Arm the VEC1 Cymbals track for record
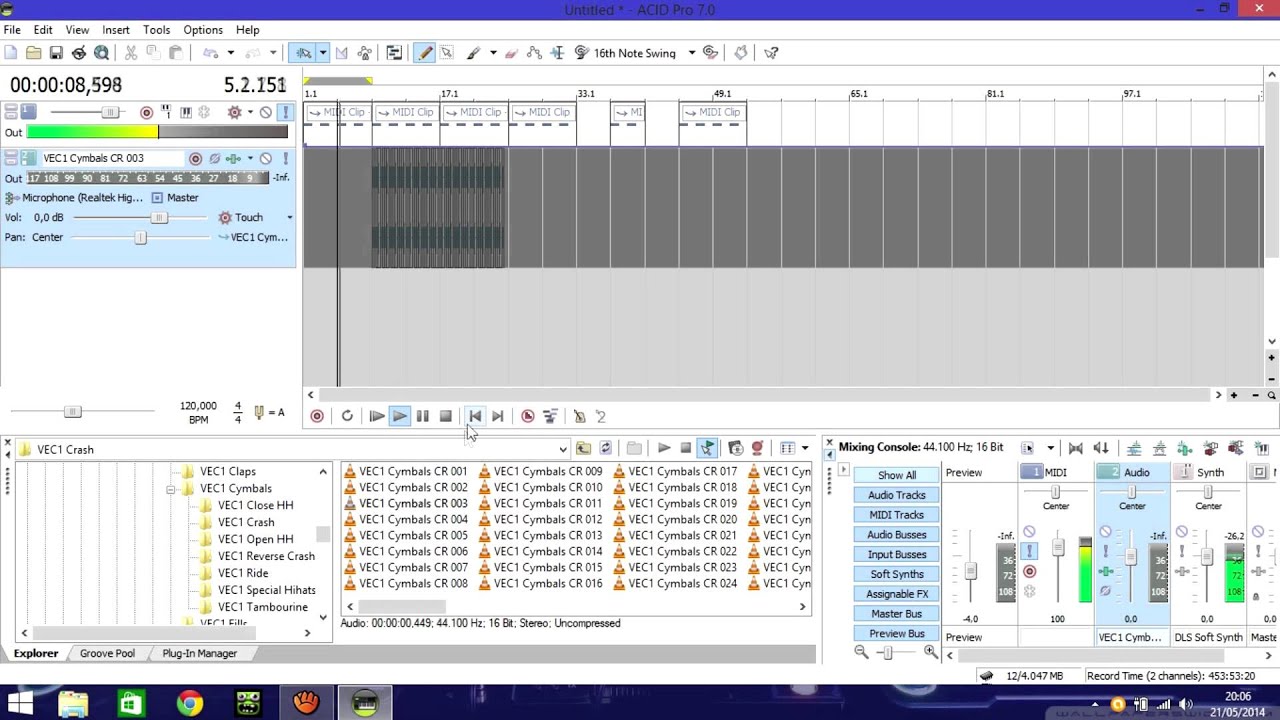 (x=195, y=158)
